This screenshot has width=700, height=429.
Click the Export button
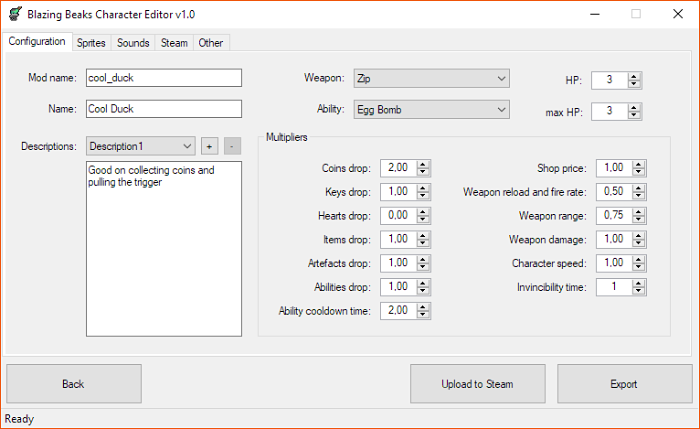624,384
